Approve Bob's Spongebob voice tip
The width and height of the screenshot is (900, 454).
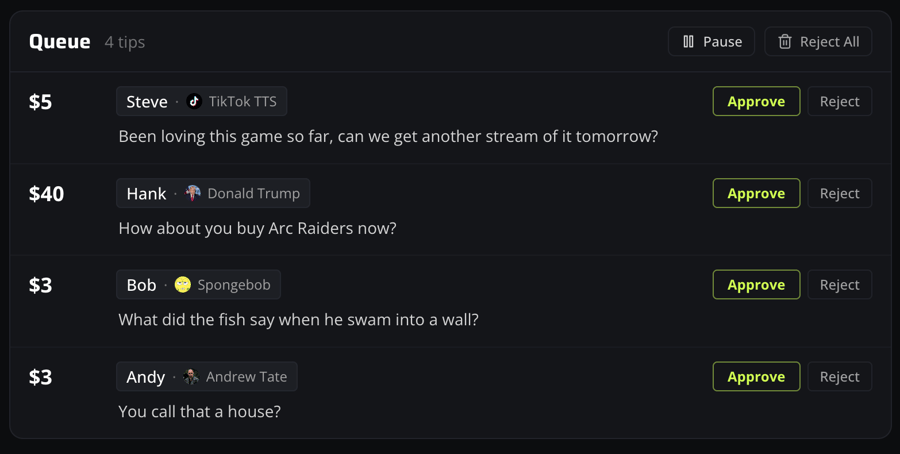coord(756,285)
